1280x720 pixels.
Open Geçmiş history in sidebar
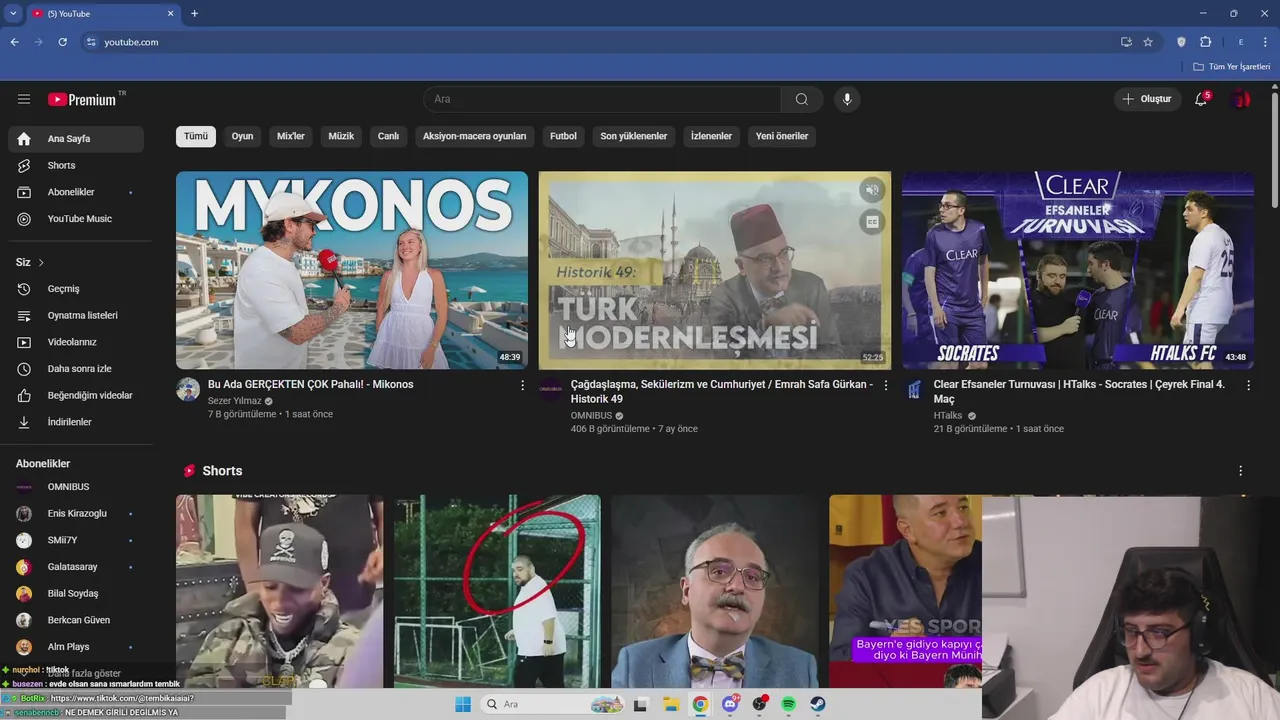point(76,289)
